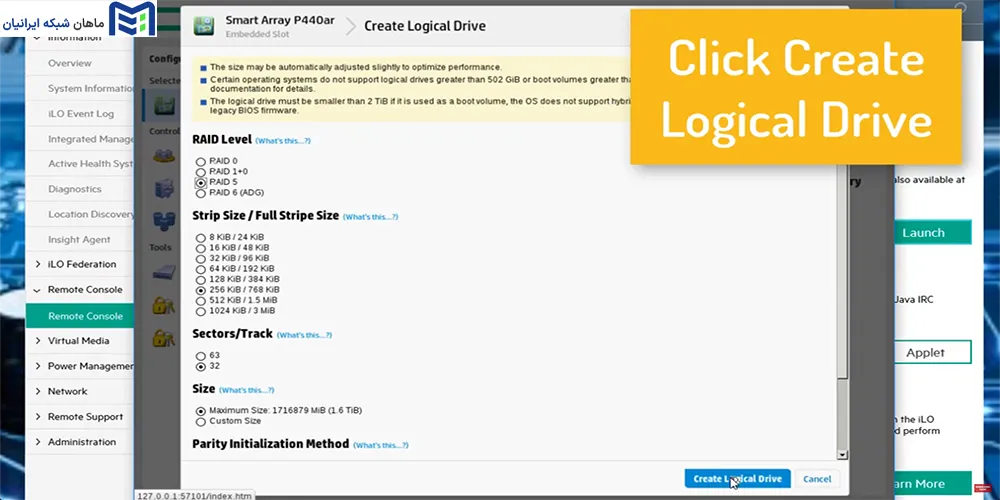Select Custom Size option
Screen dimensions: 1000x500
pos(201,422)
